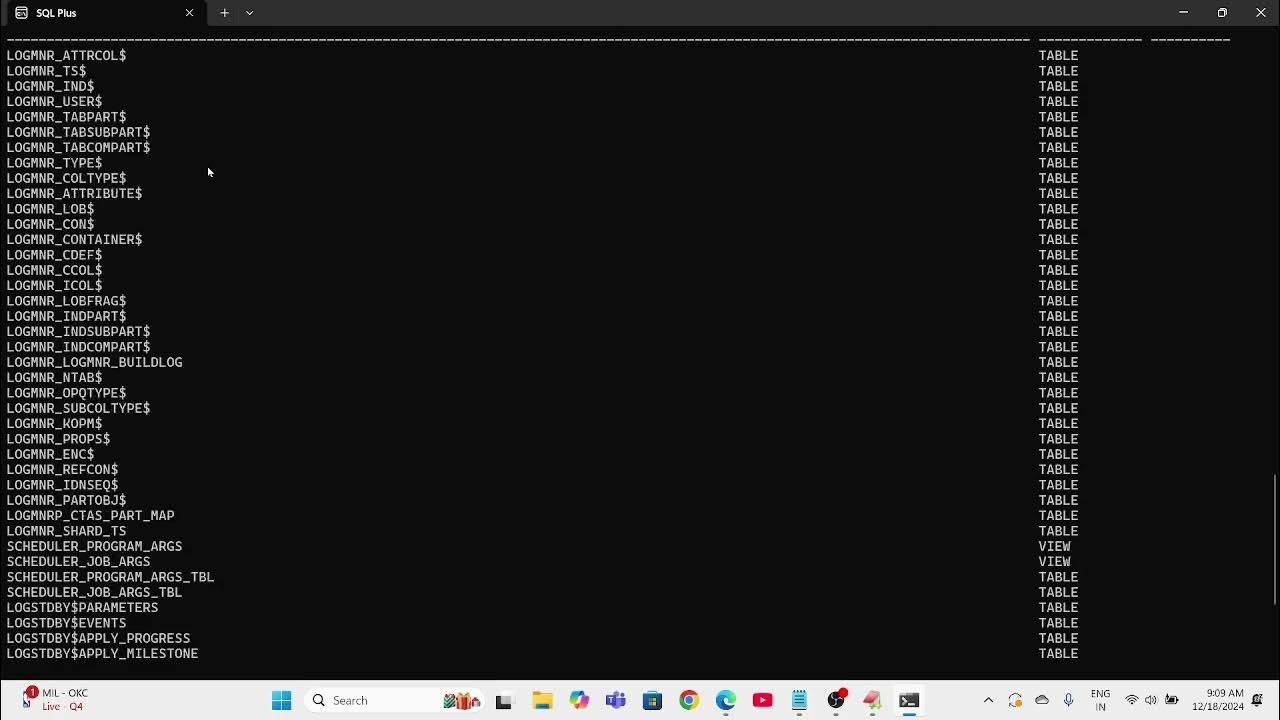Click LOGMNR_ATTRCOL$ row text
Screen dimensions: 1280x720
66,56
